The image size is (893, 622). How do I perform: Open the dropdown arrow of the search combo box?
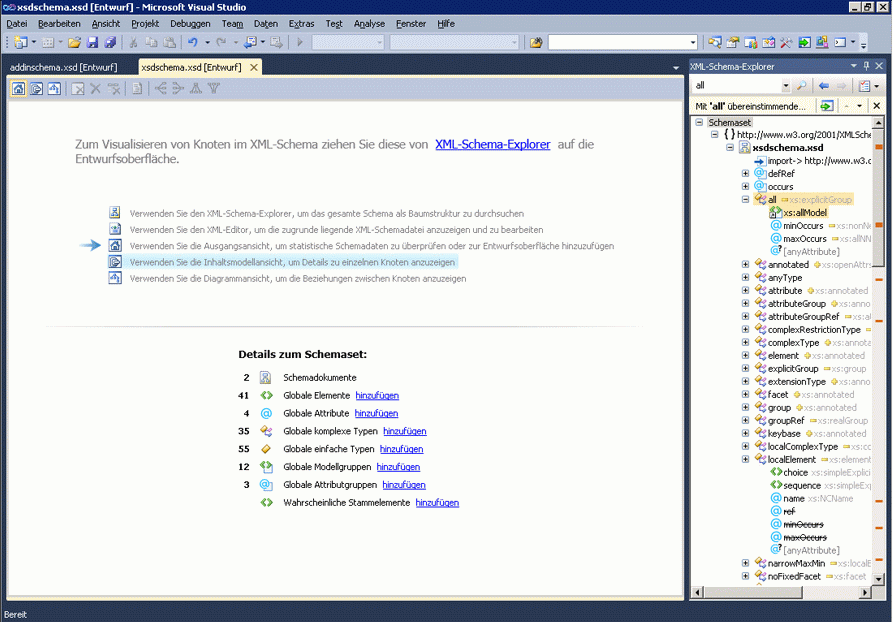pos(786,85)
